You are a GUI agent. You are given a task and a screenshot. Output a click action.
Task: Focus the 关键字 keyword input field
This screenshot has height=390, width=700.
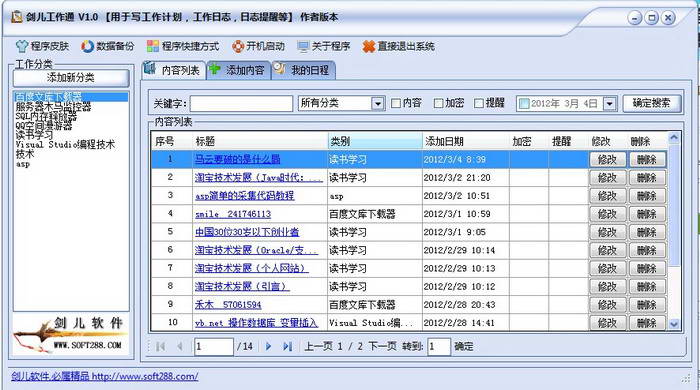(x=241, y=104)
